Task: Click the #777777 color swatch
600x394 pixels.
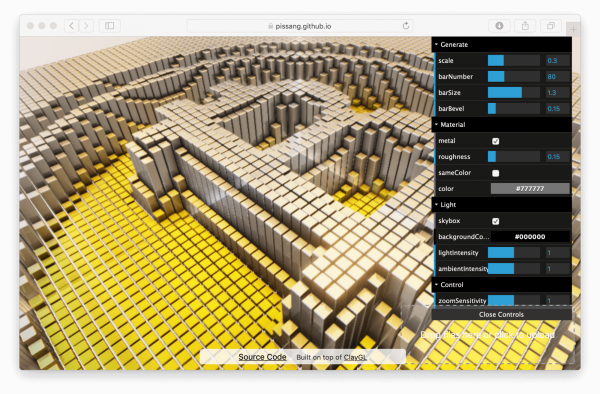Action: click(x=530, y=189)
